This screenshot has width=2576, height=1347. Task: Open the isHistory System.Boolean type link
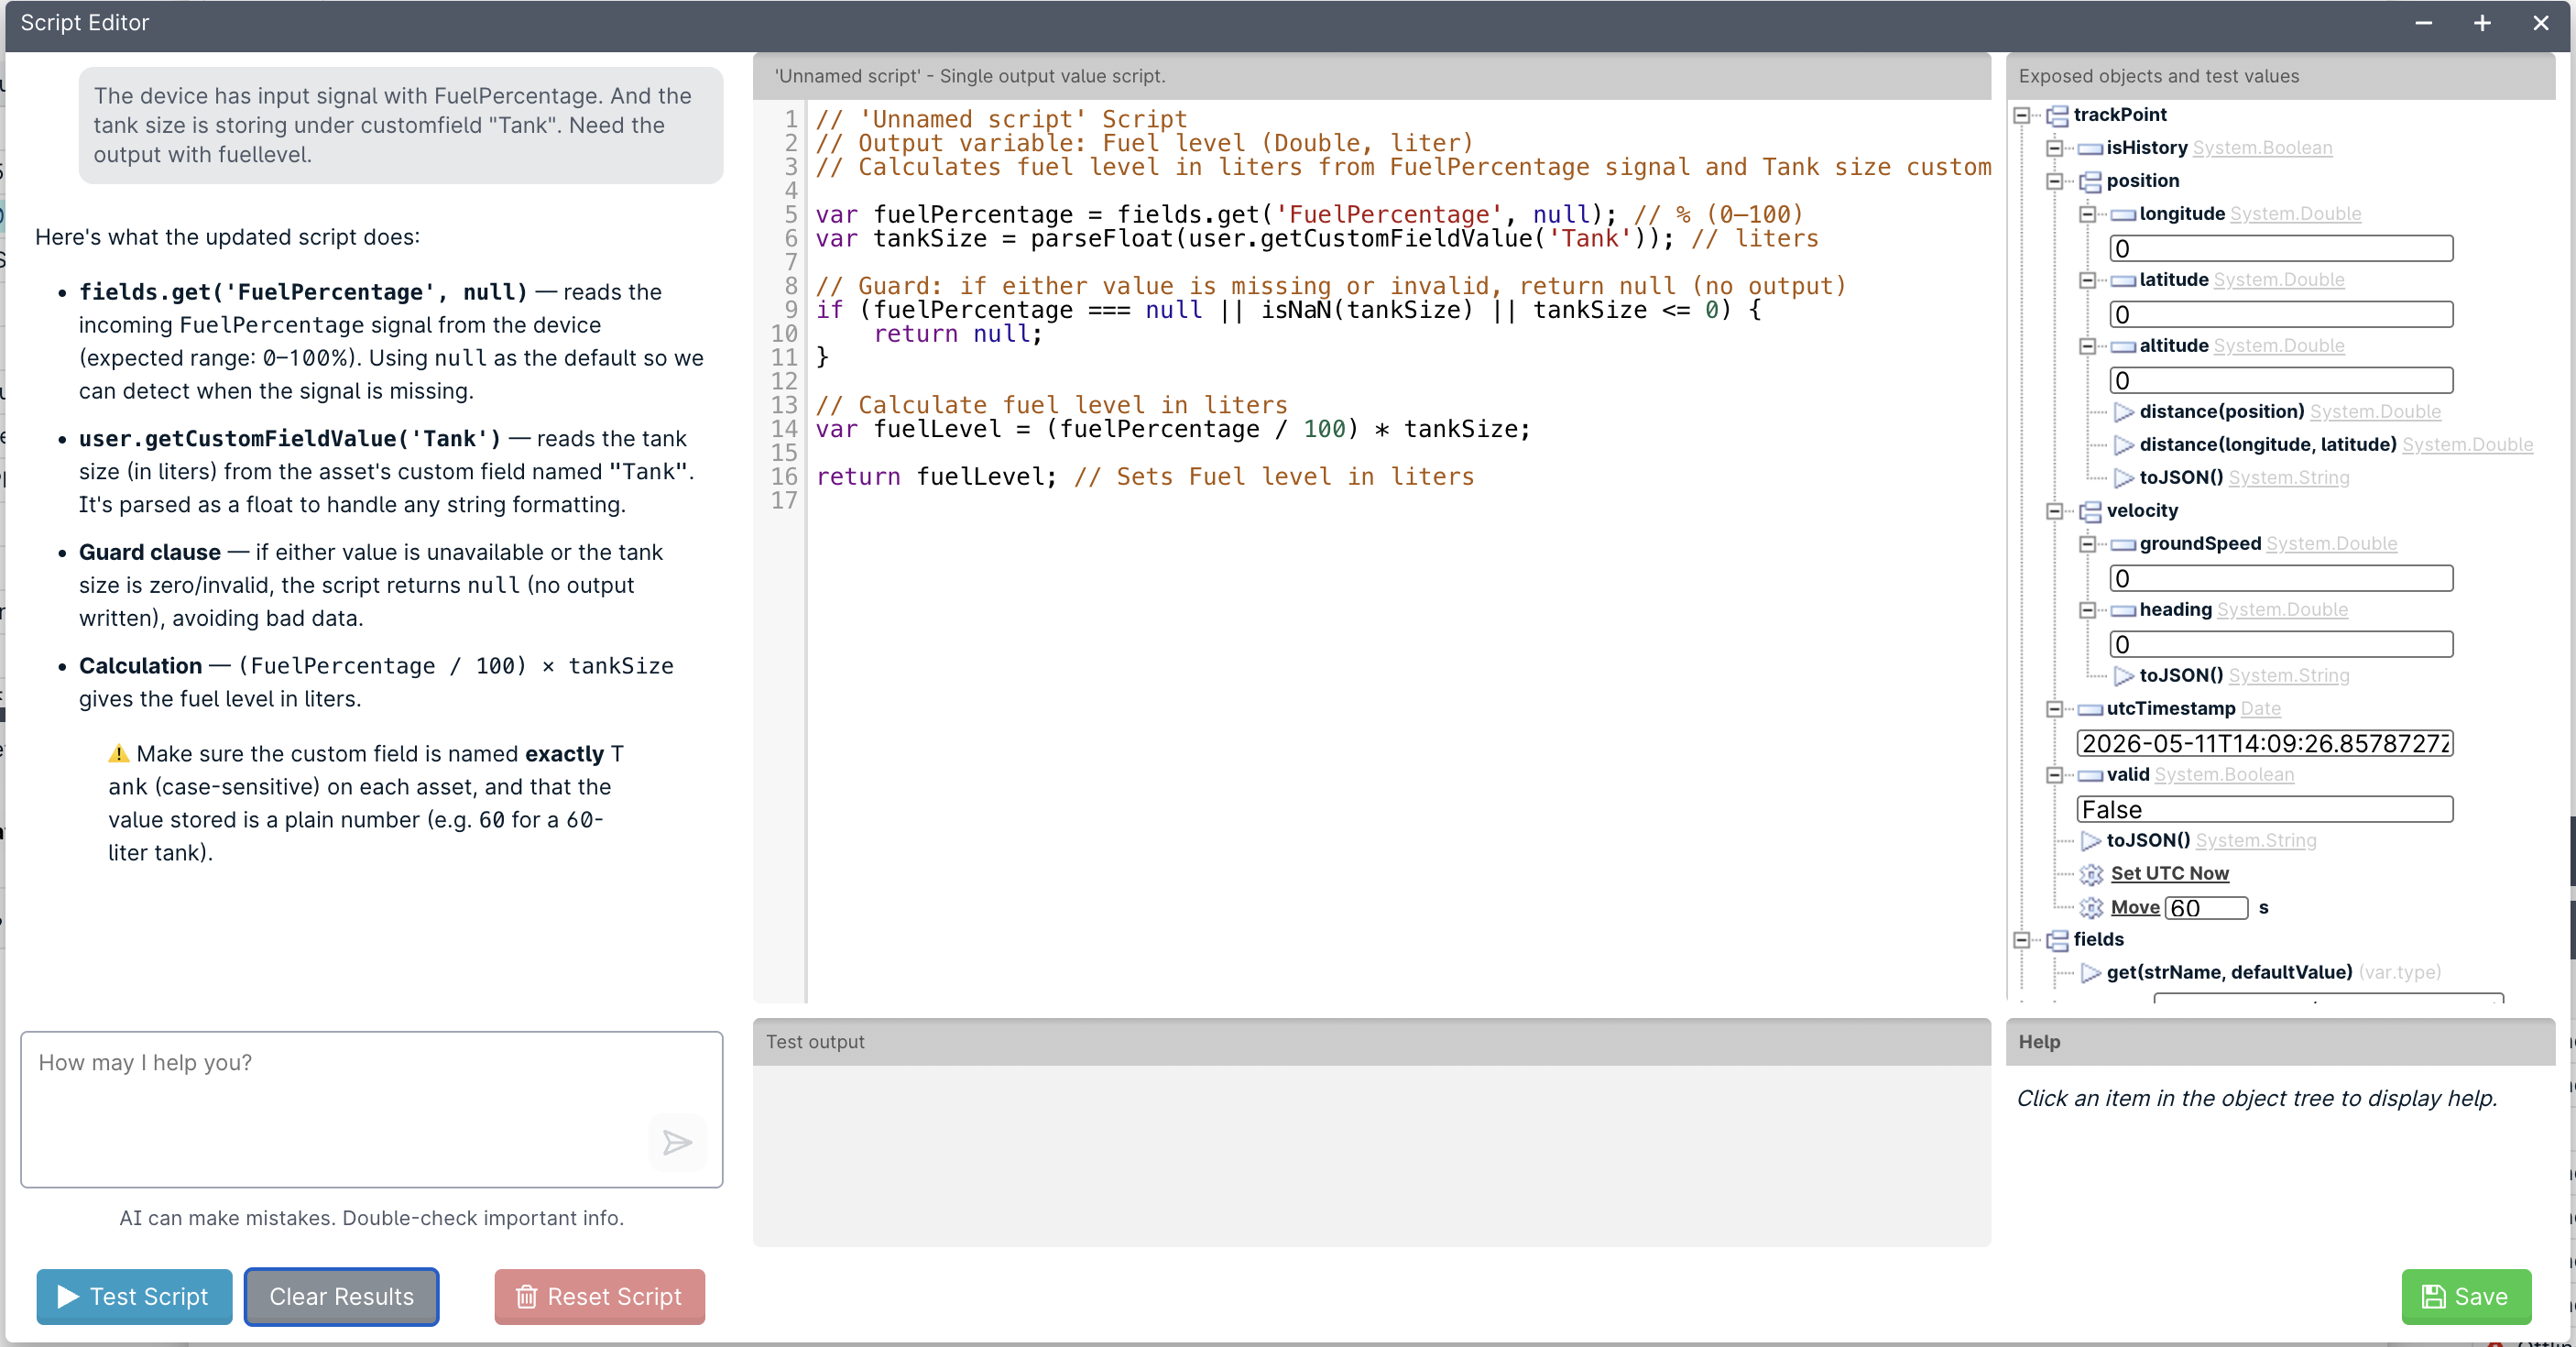2262,148
